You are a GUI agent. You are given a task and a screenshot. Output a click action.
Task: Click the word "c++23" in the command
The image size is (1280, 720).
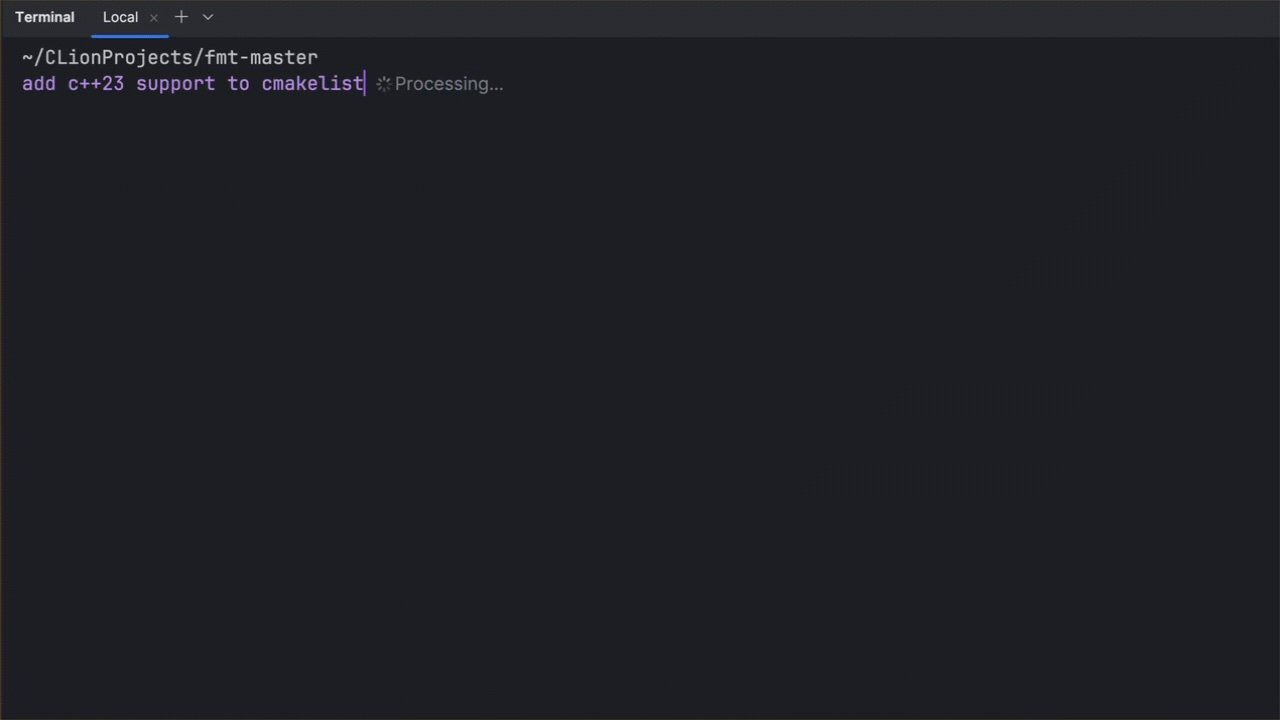(x=96, y=84)
